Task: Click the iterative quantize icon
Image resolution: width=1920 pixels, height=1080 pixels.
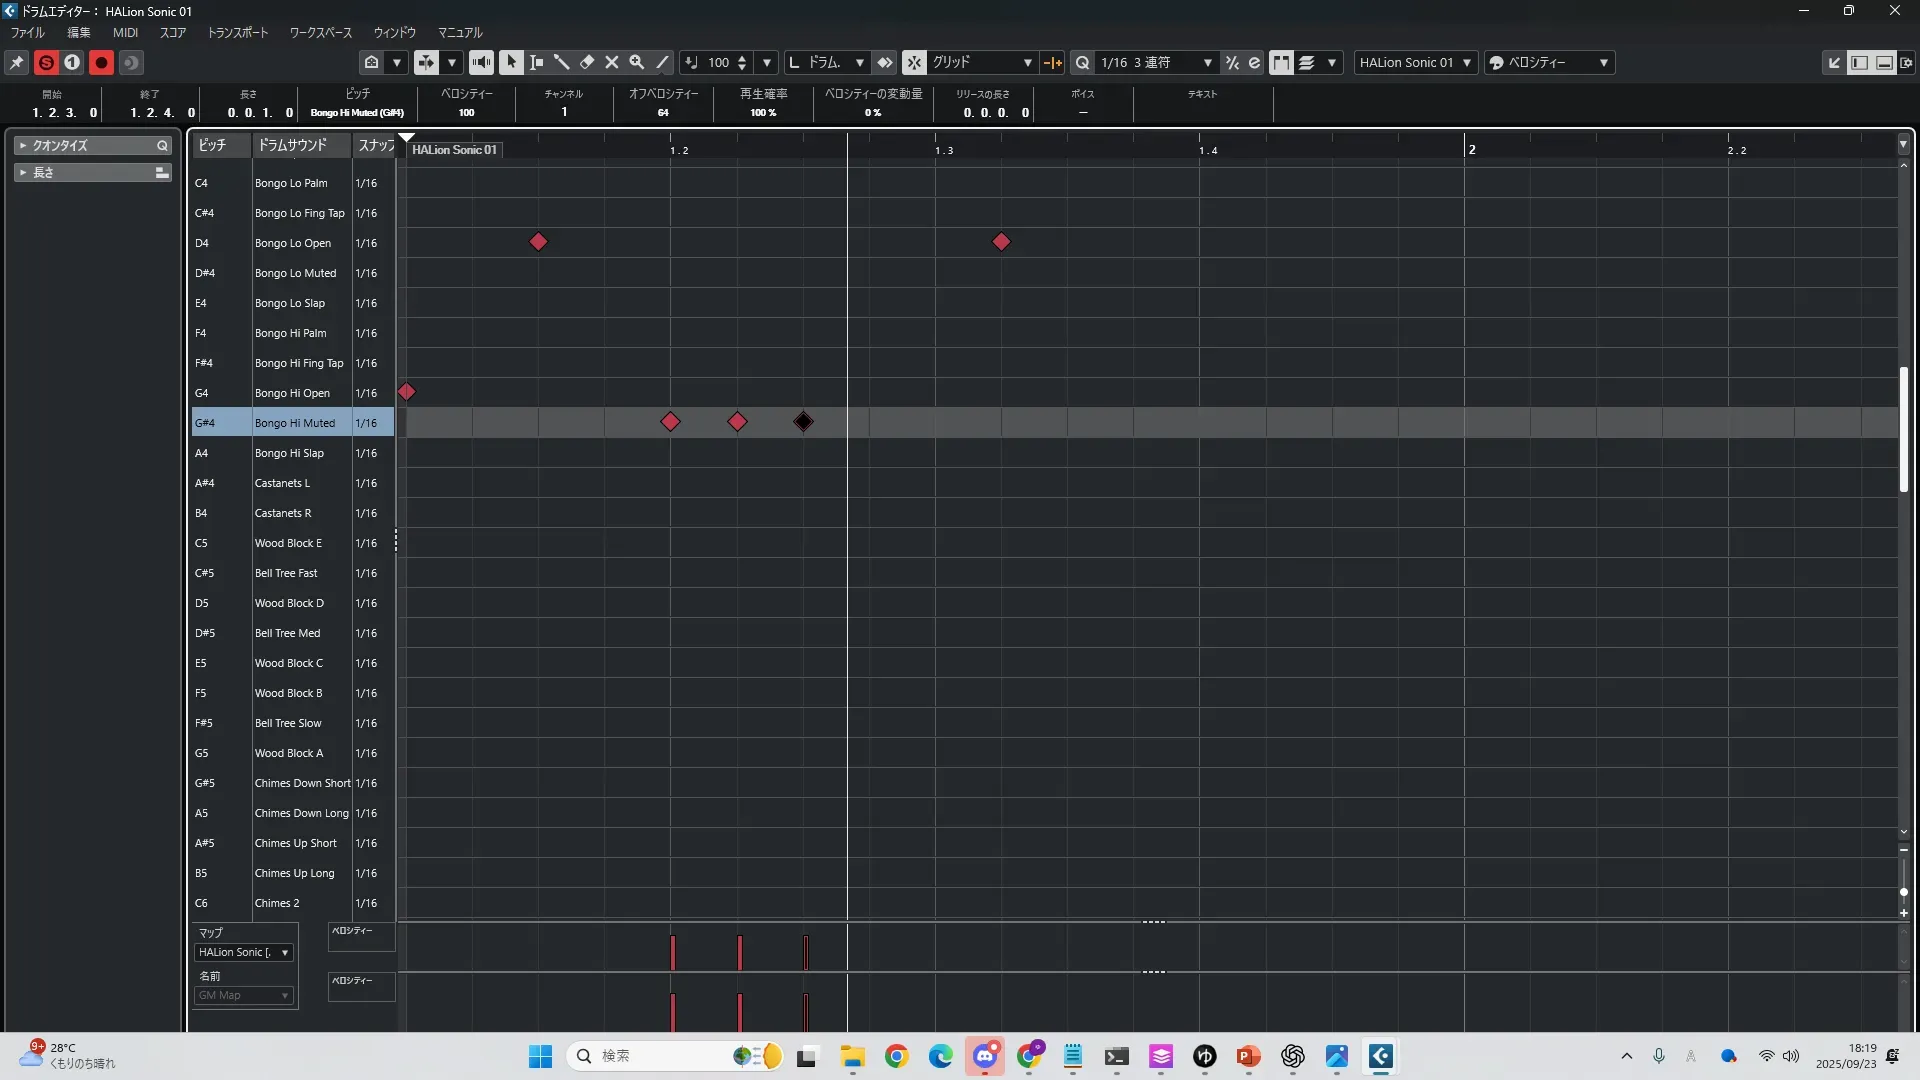Action: point(1232,62)
